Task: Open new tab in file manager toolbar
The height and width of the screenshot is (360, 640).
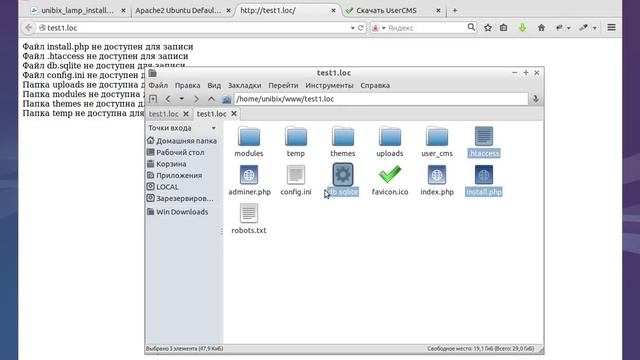Action: tap(153, 99)
